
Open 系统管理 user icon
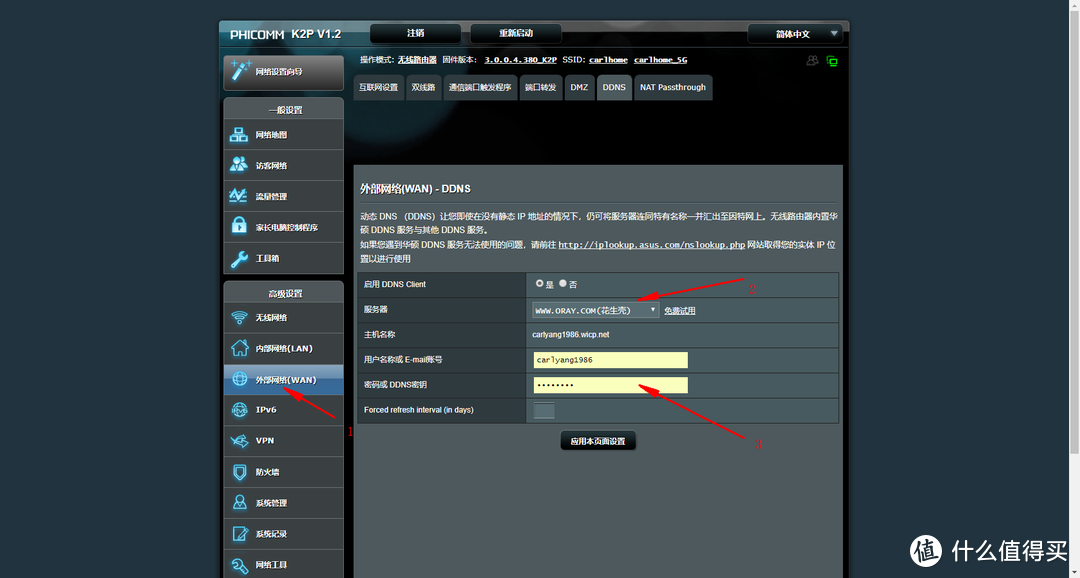coord(239,503)
